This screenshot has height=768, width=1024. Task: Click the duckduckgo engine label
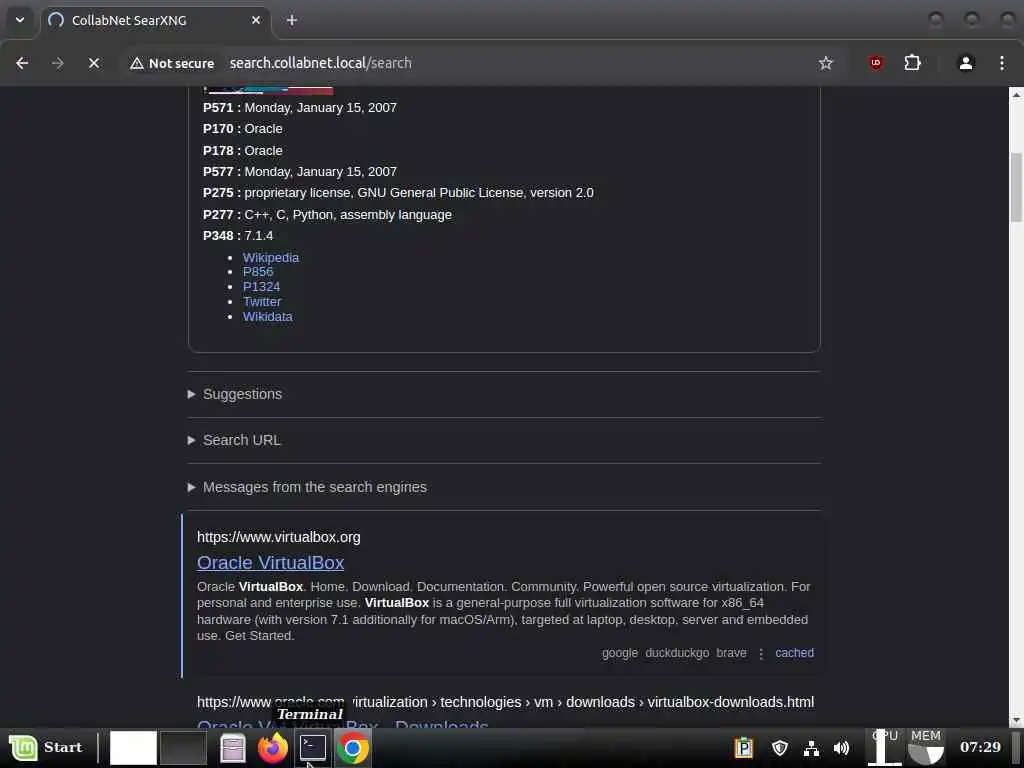click(677, 653)
